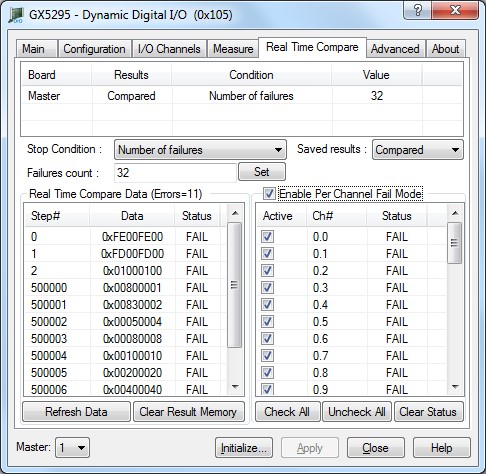This screenshot has width=486, height=474.
Task: Click the Clear Status button
Action: [428, 412]
